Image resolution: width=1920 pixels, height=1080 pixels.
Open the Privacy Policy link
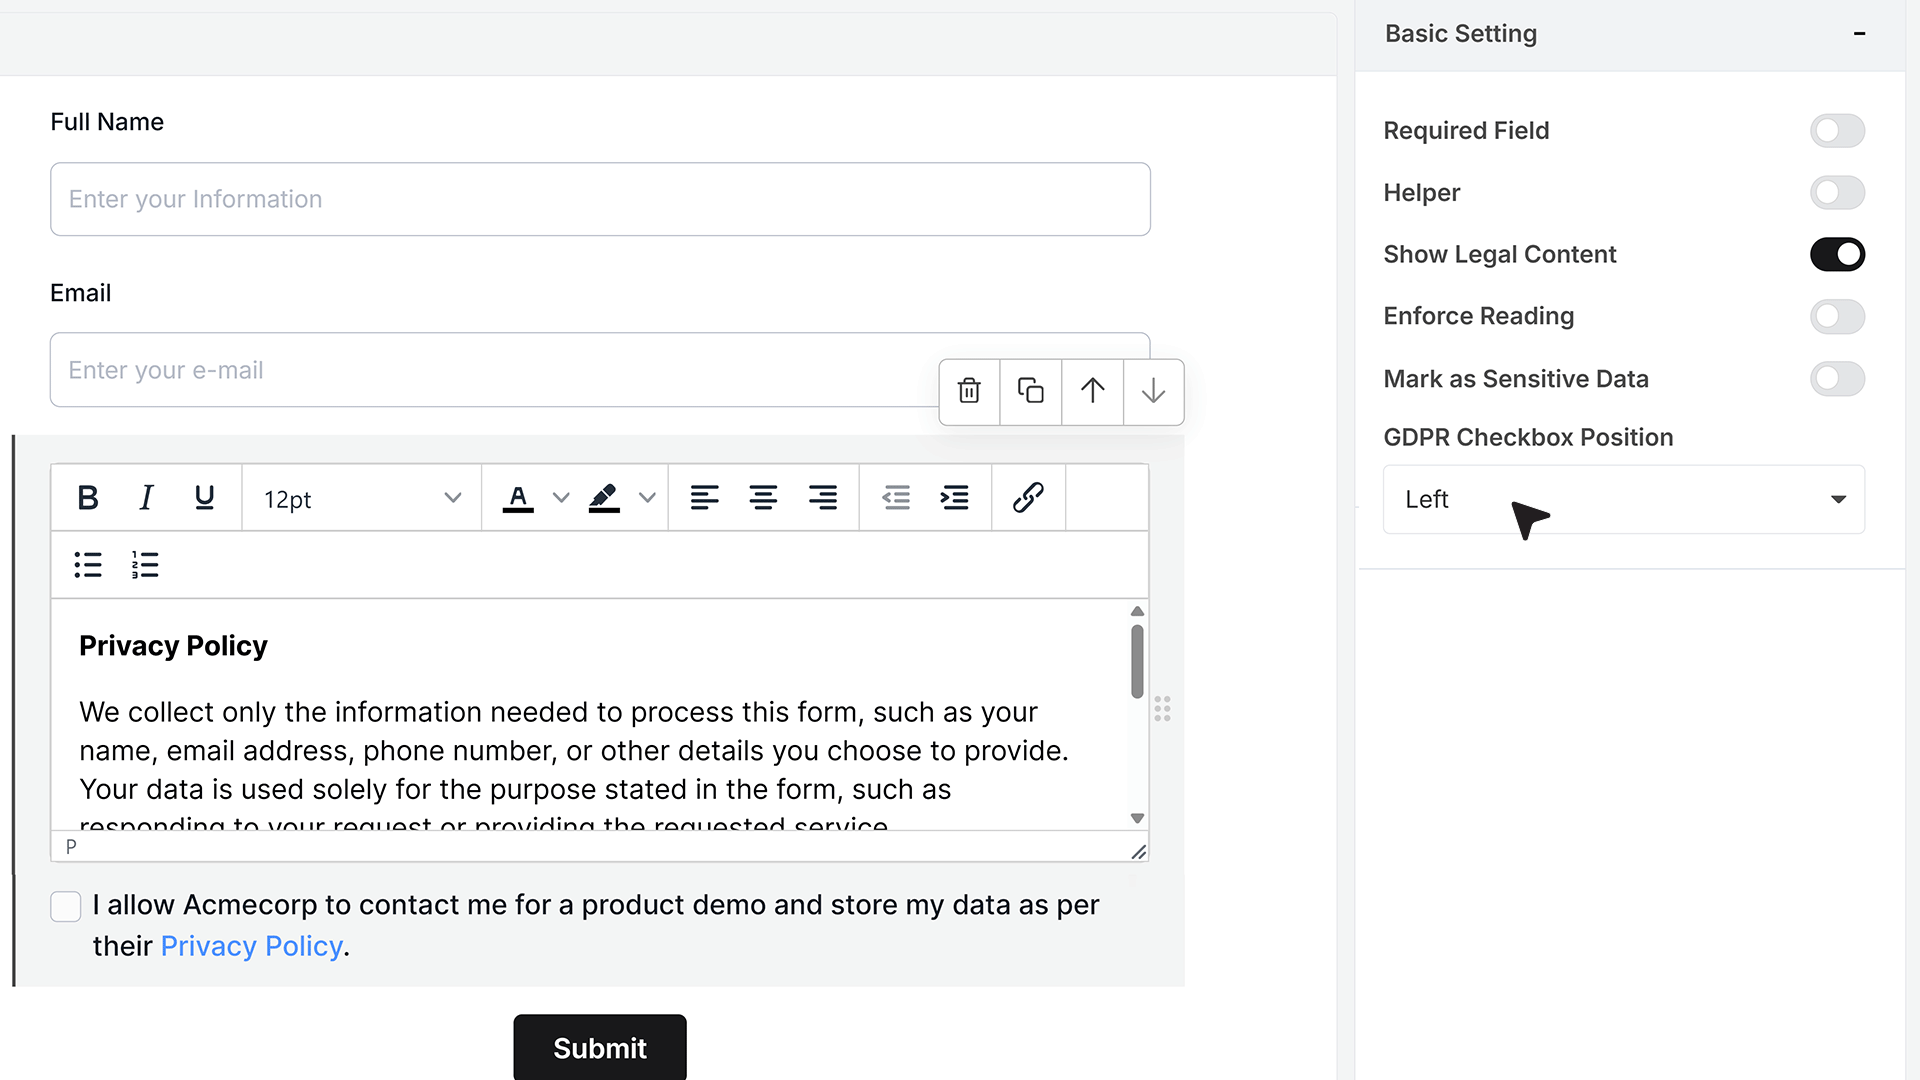pos(252,946)
